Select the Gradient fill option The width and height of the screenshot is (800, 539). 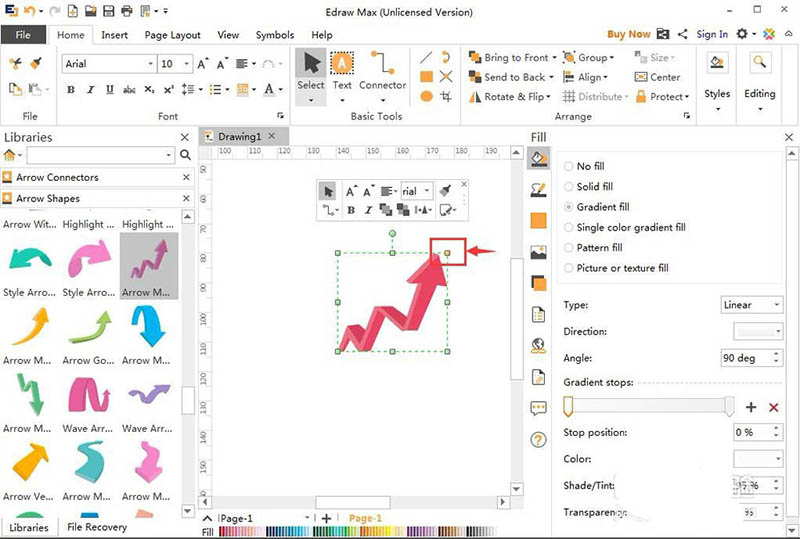coord(596,207)
